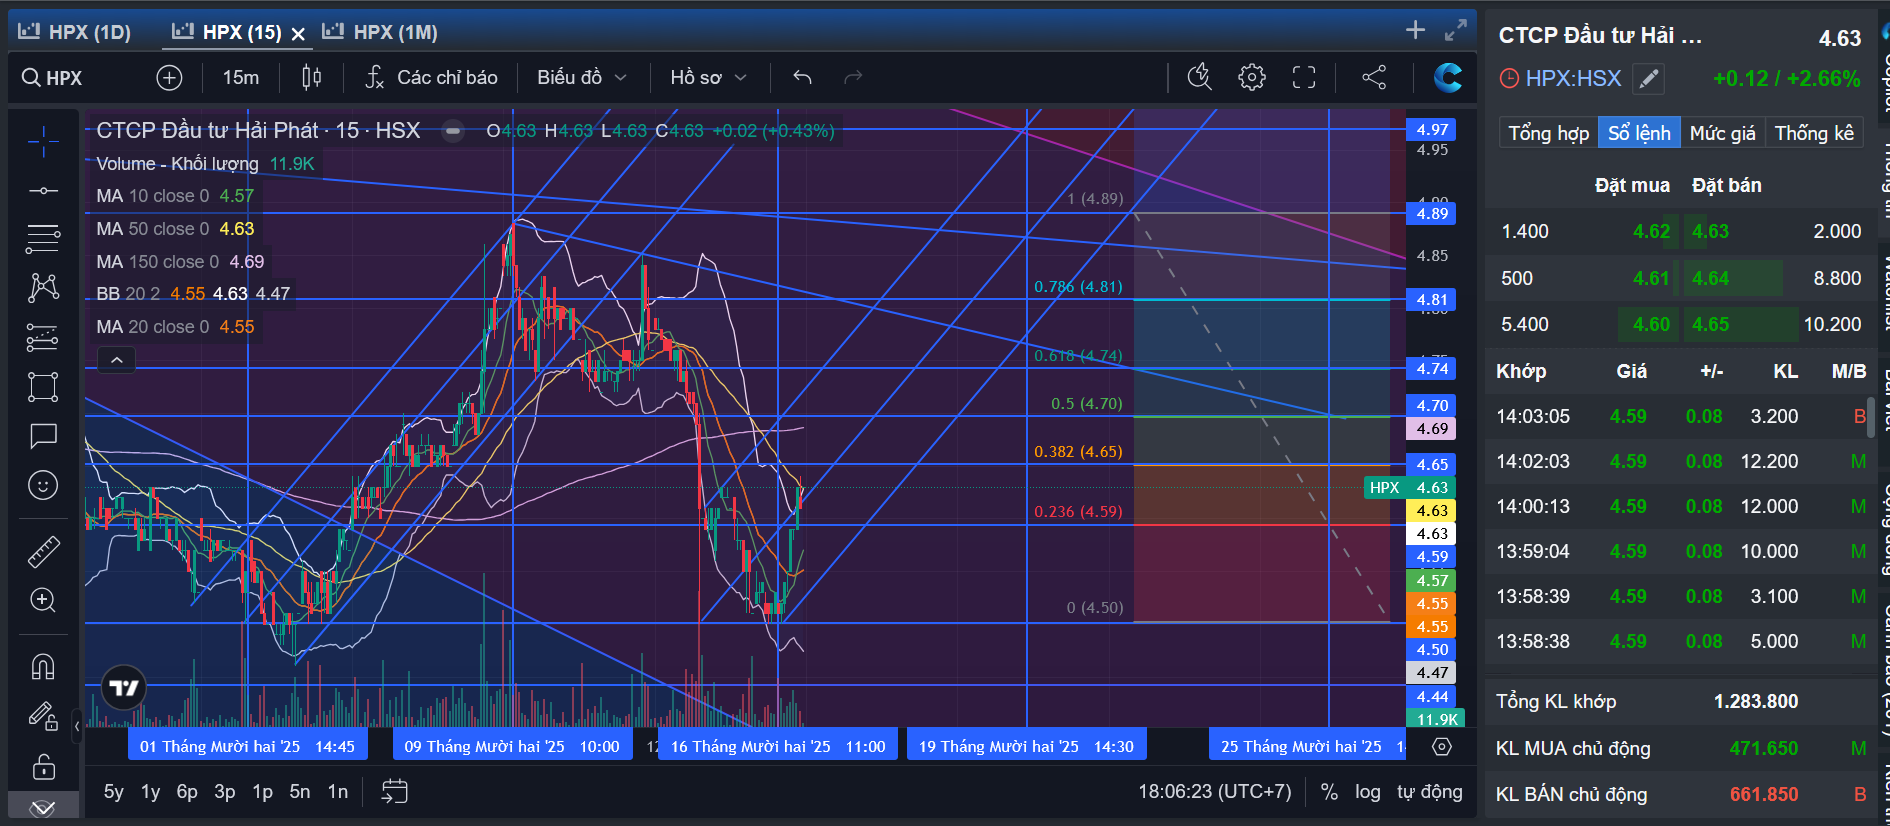The width and height of the screenshot is (1890, 826).
Task: Expand the chart panel with arrows icon
Action: point(1456,30)
